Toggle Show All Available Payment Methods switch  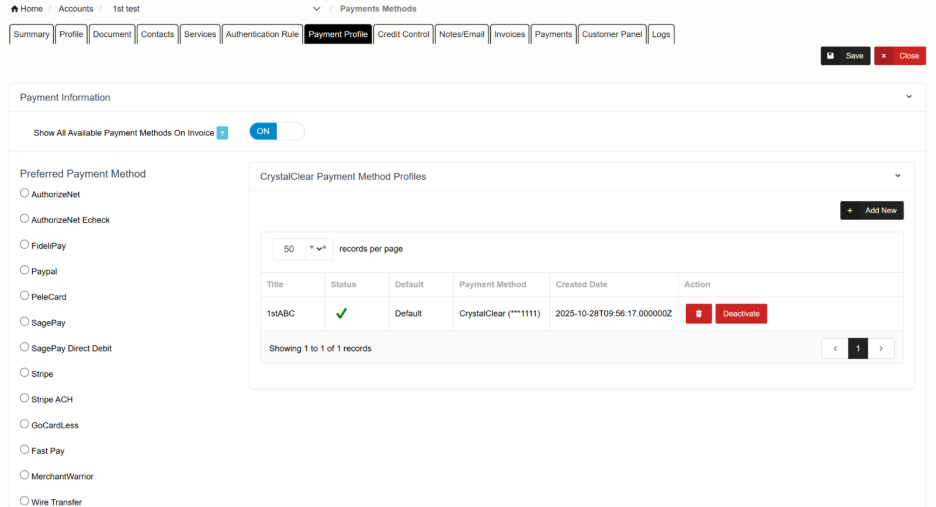point(276,132)
